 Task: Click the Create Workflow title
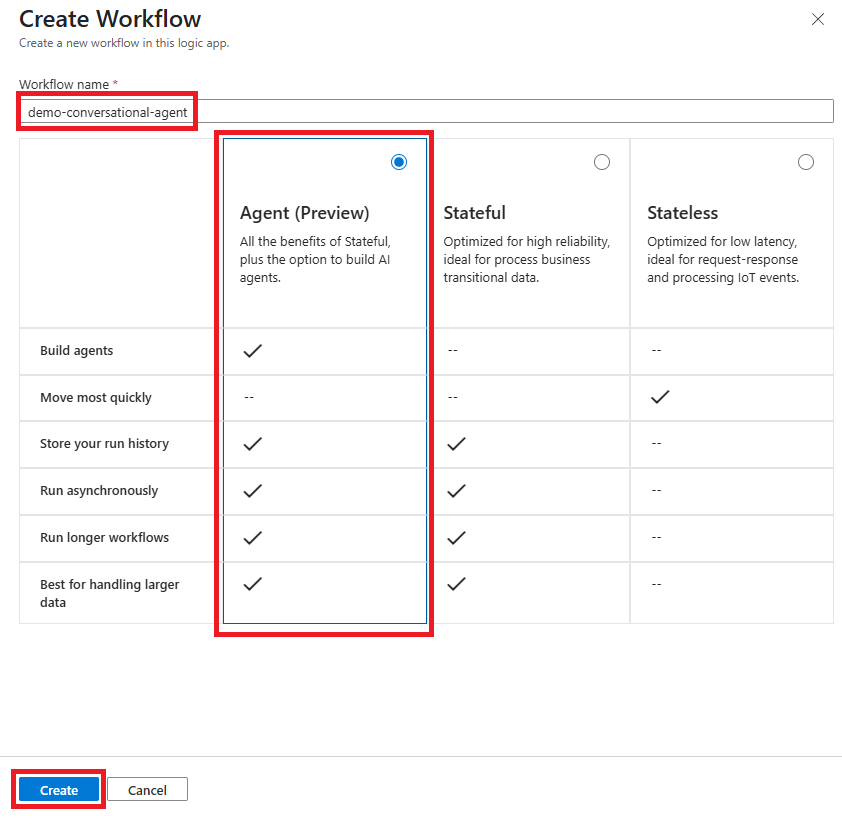[110, 19]
